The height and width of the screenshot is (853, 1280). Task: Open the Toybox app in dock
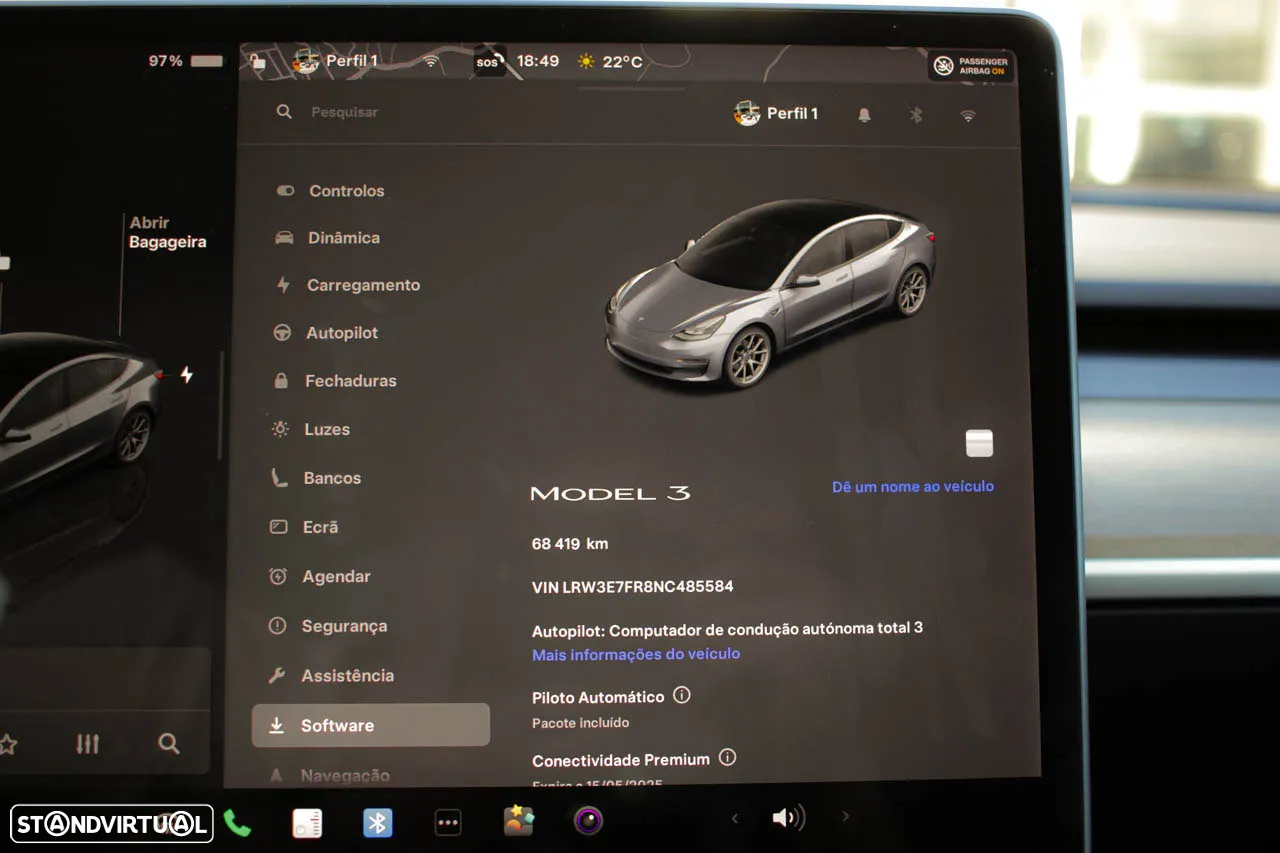tap(518, 821)
